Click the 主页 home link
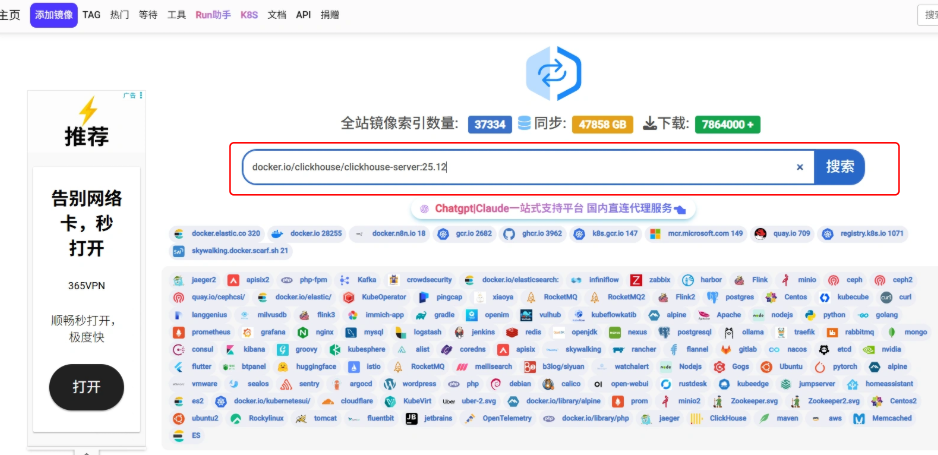This screenshot has height=455, width=938. tap(10, 15)
